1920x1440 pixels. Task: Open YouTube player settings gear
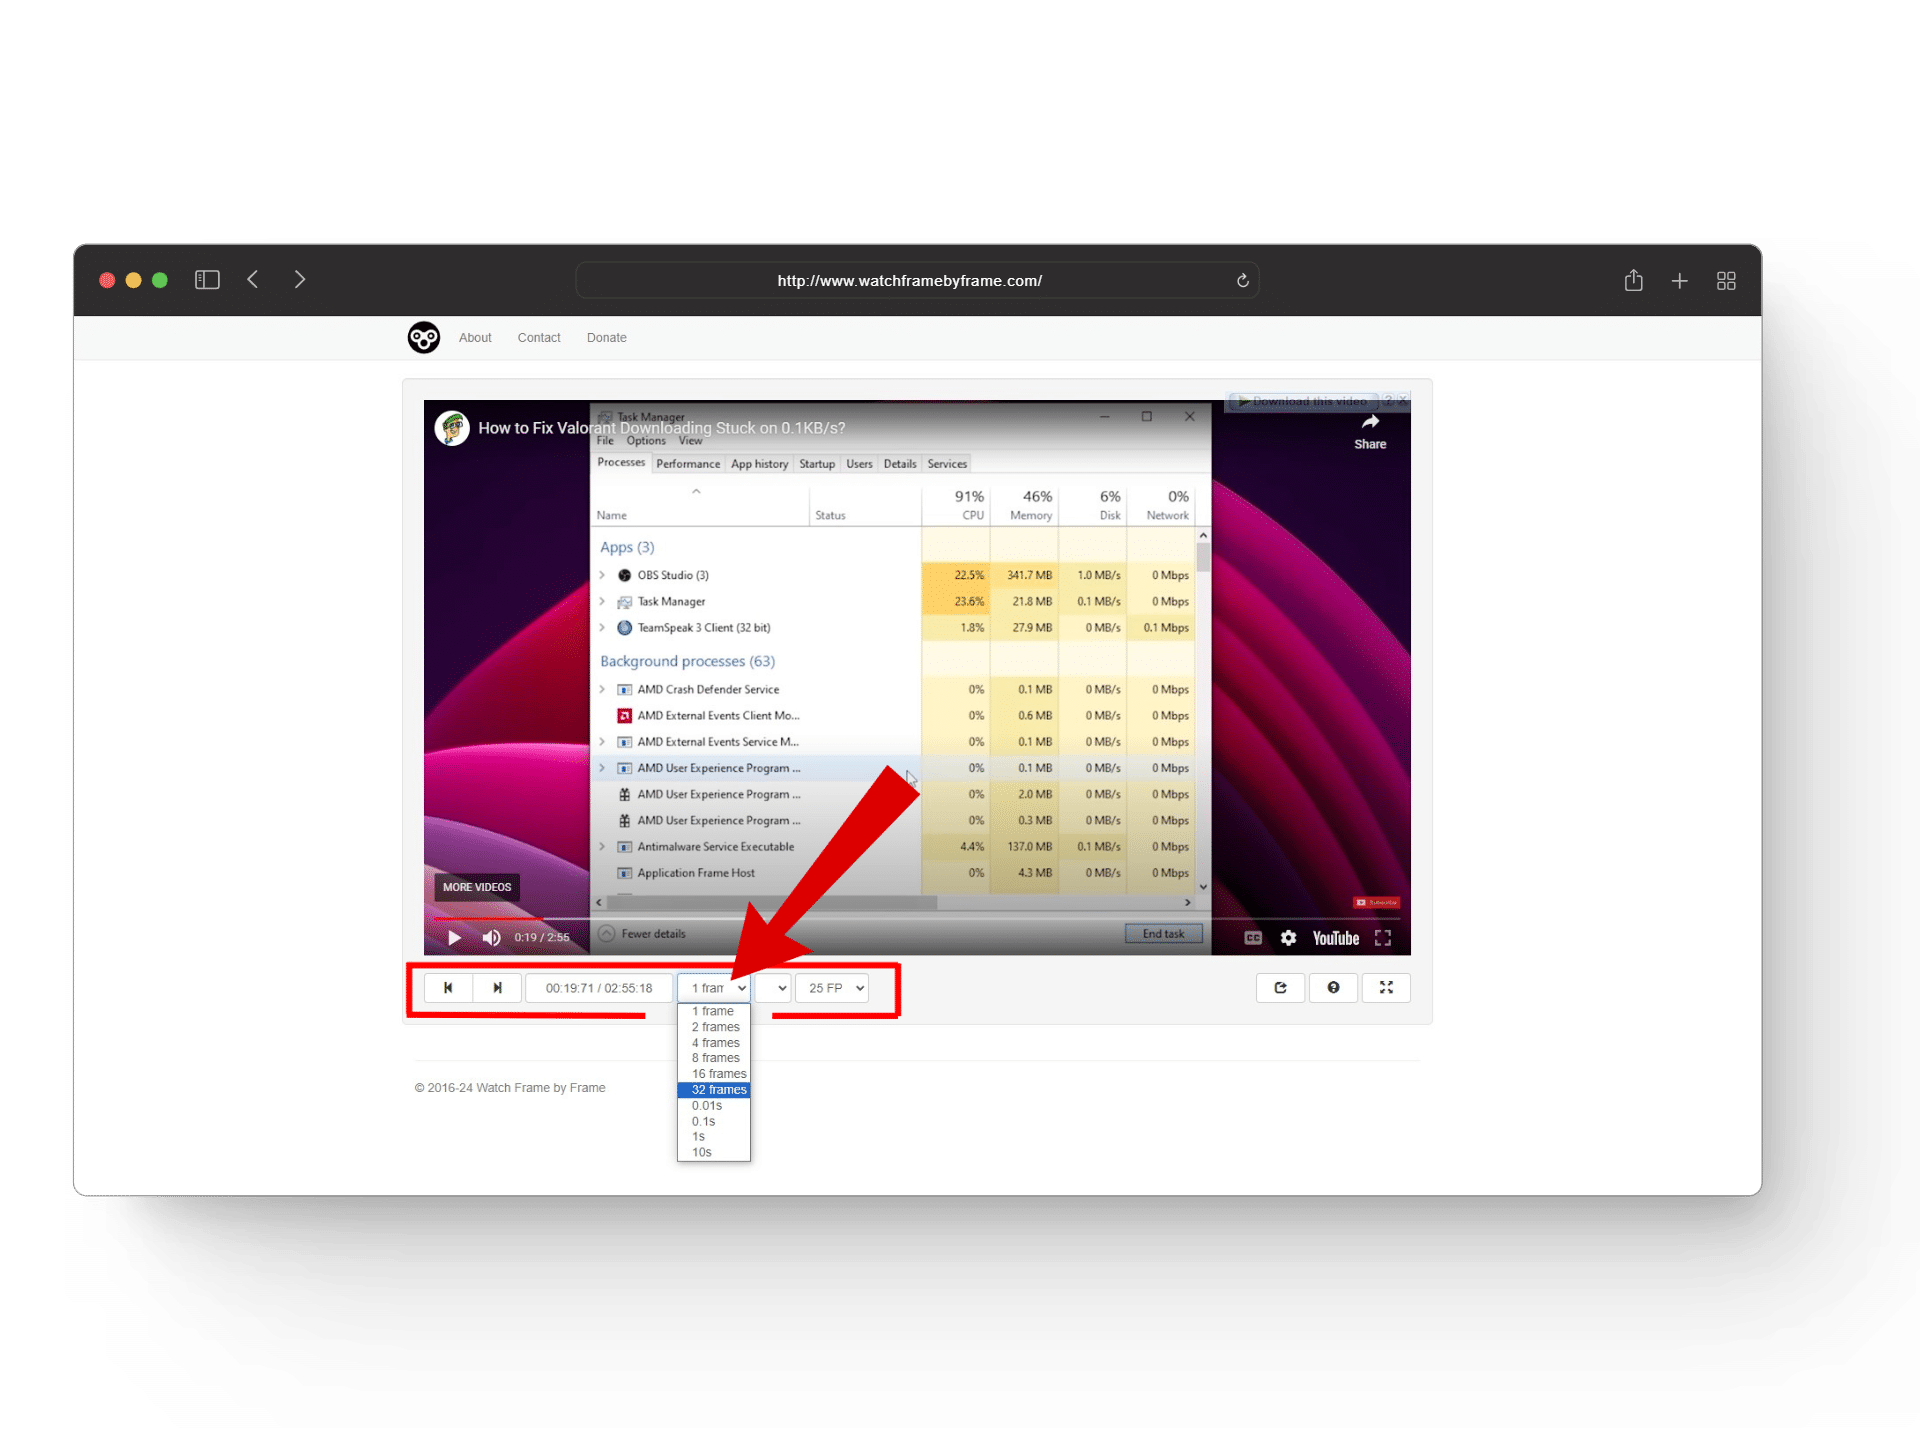coord(1288,938)
